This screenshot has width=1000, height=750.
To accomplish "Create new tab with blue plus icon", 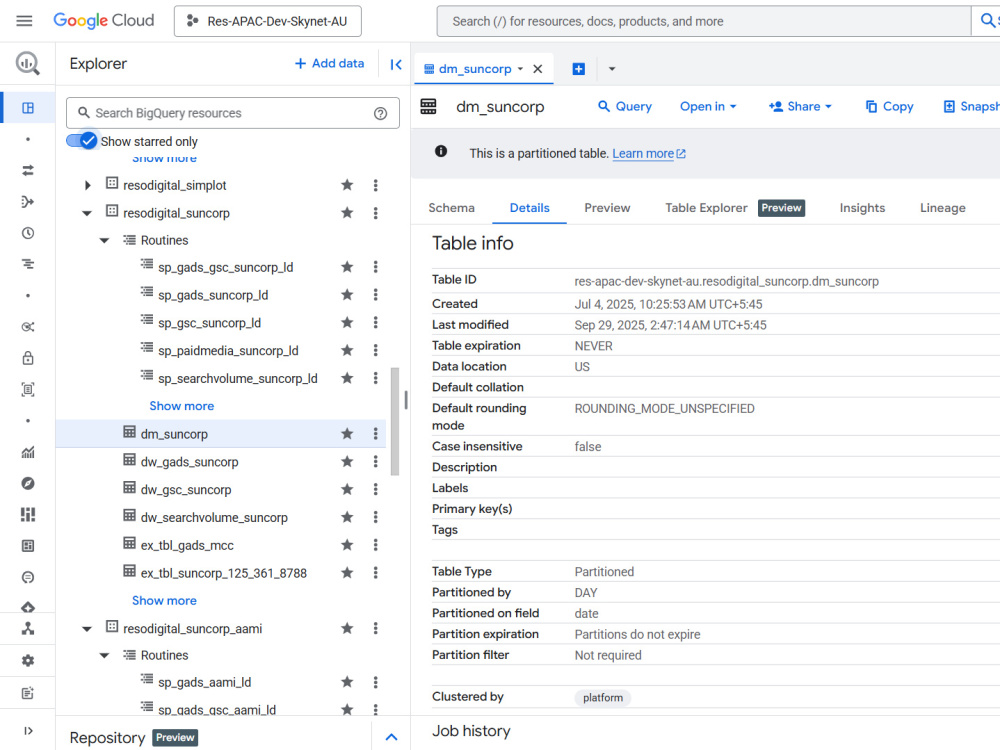I will [578, 69].
